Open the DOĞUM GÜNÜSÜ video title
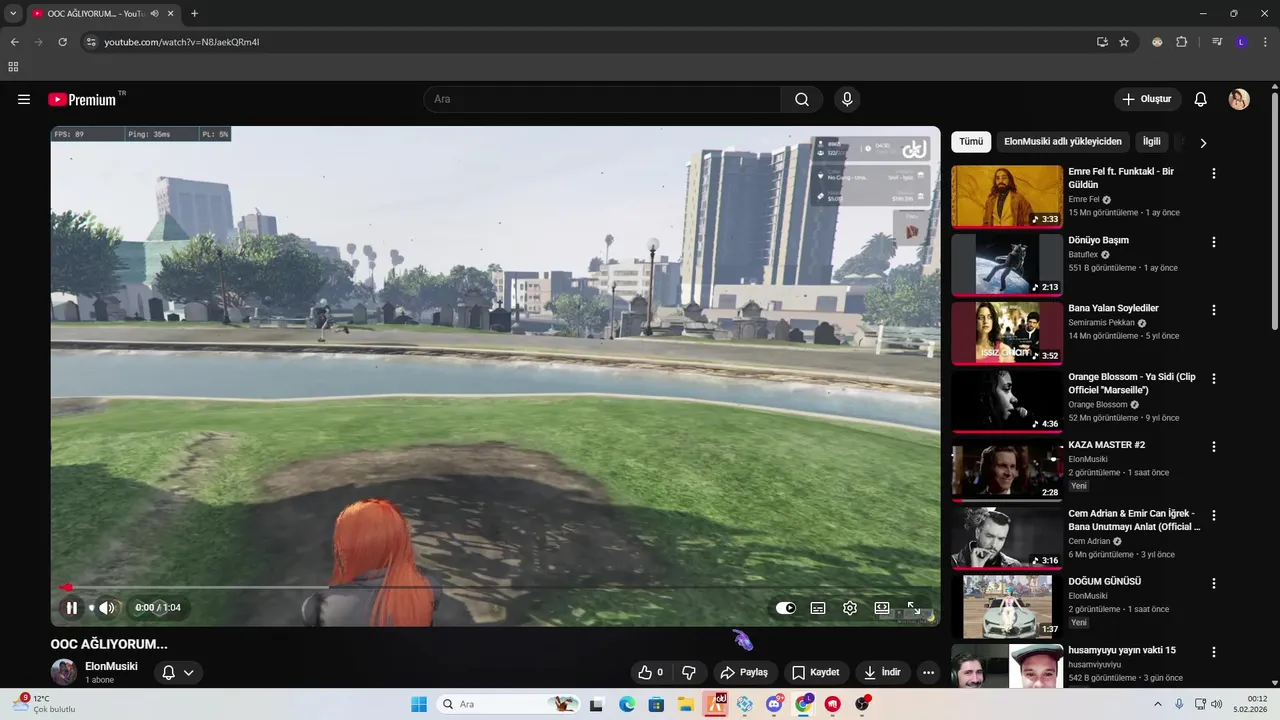 (1105, 581)
